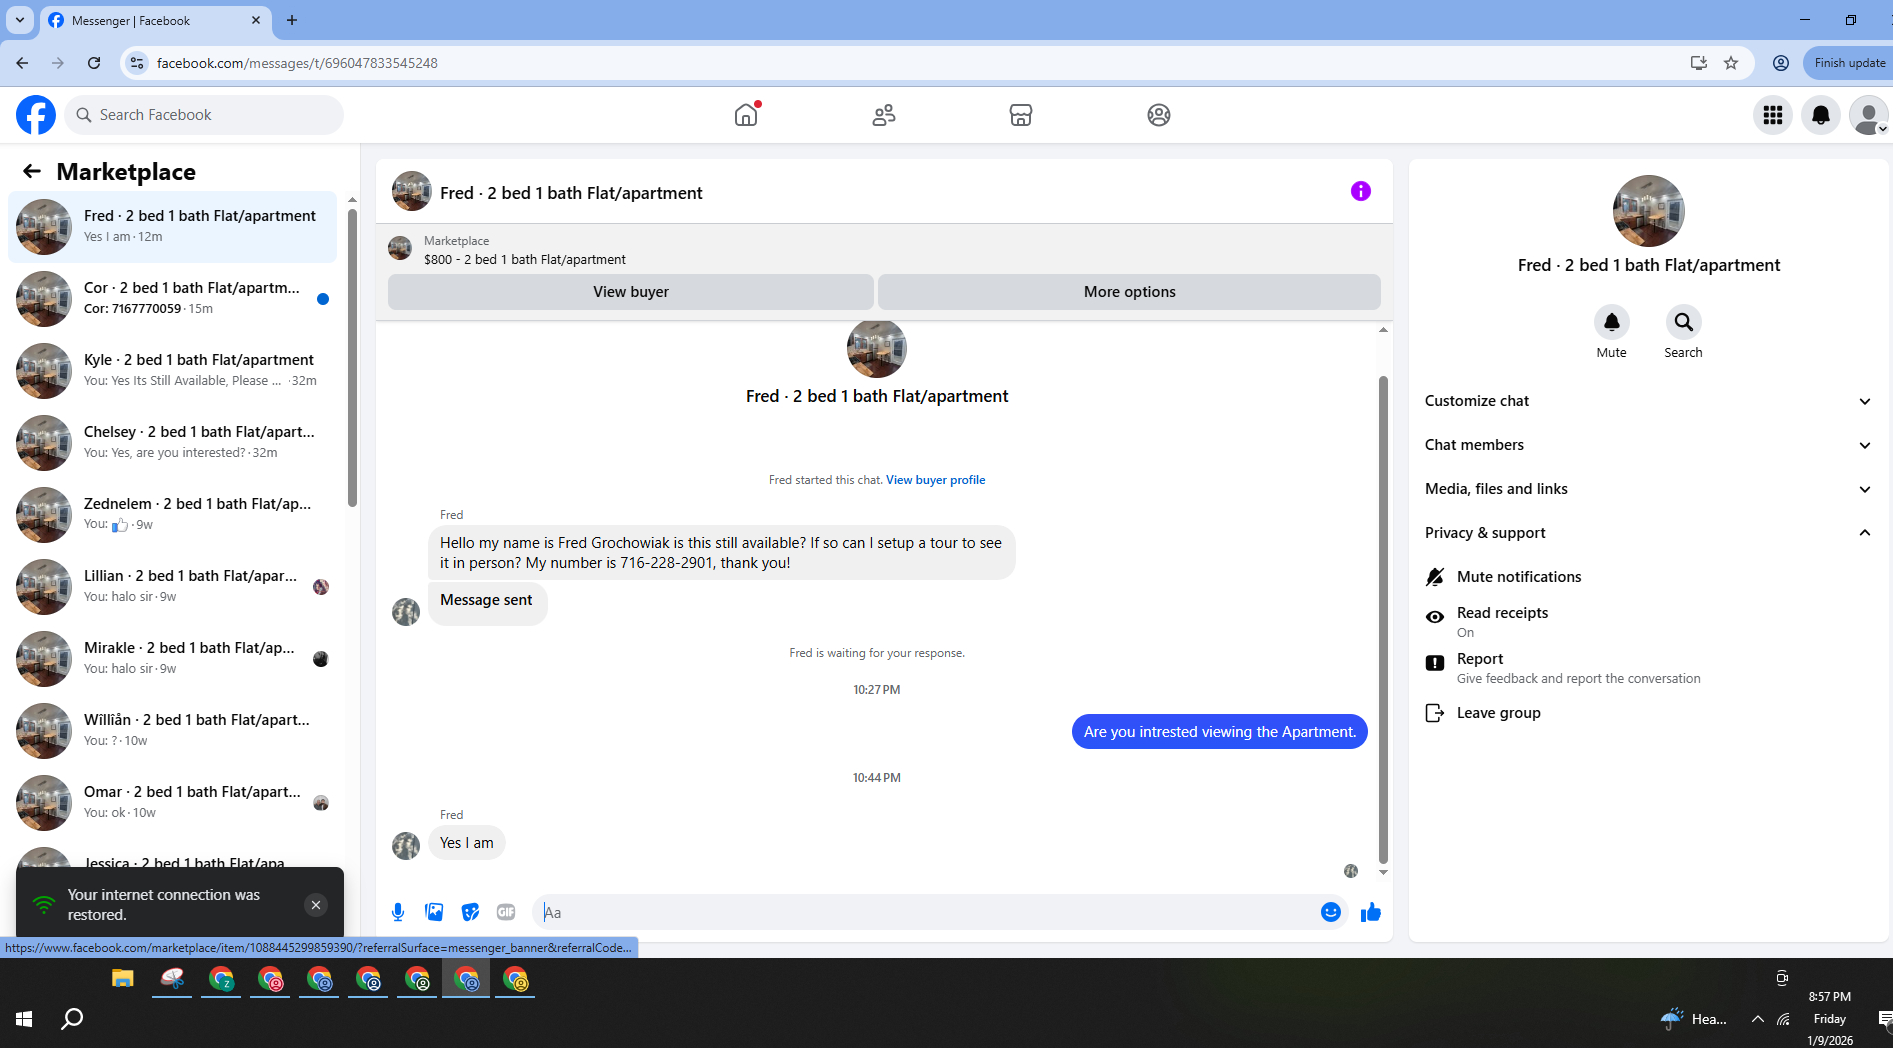Screen dimensions: 1893x1048
Task: Open the Friends icon in top navigation
Action: (884, 115)
